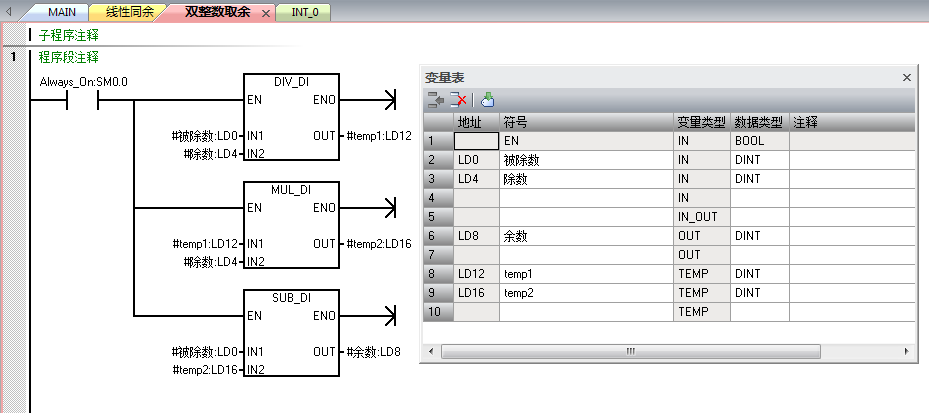Switch to the MAIN tab
929x413 pixels.
(62, 12)
